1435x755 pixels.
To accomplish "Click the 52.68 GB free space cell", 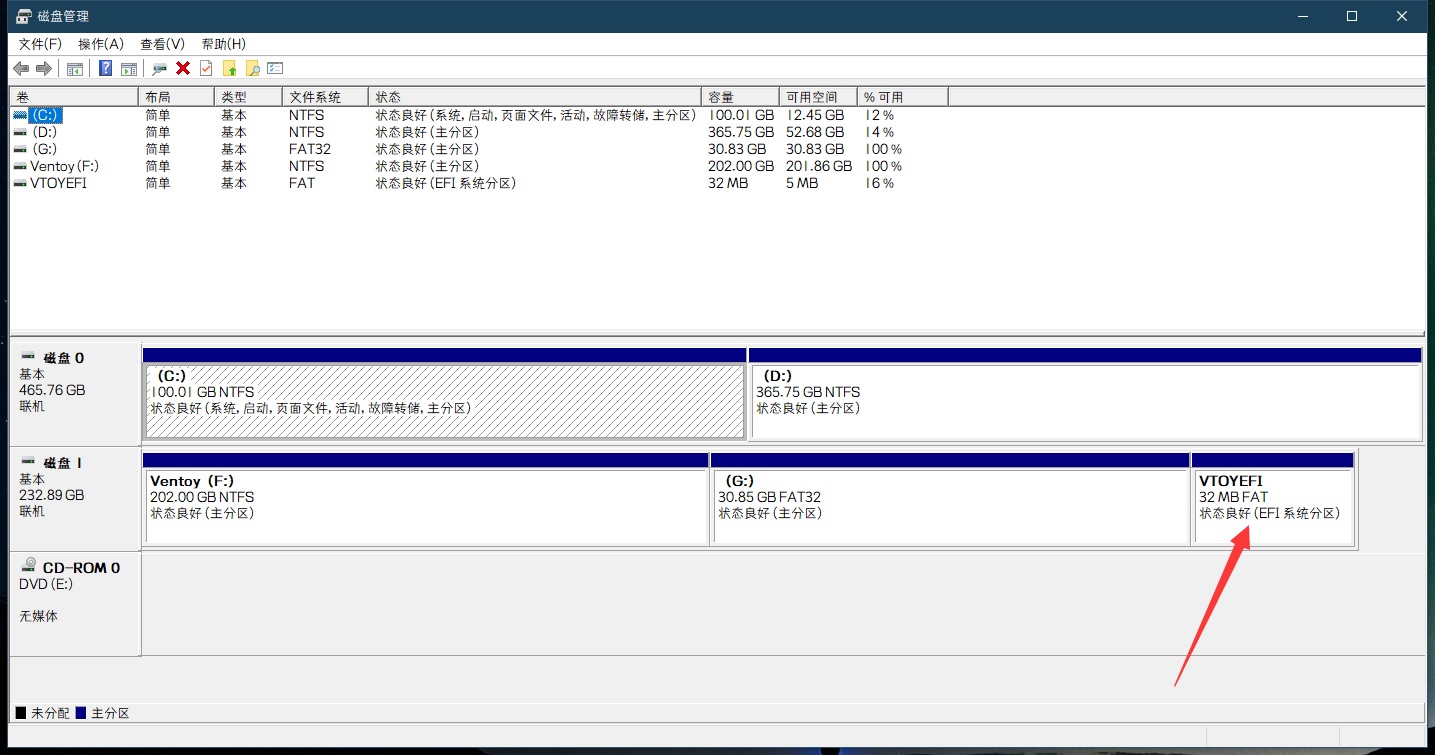I will coord(815,132).
